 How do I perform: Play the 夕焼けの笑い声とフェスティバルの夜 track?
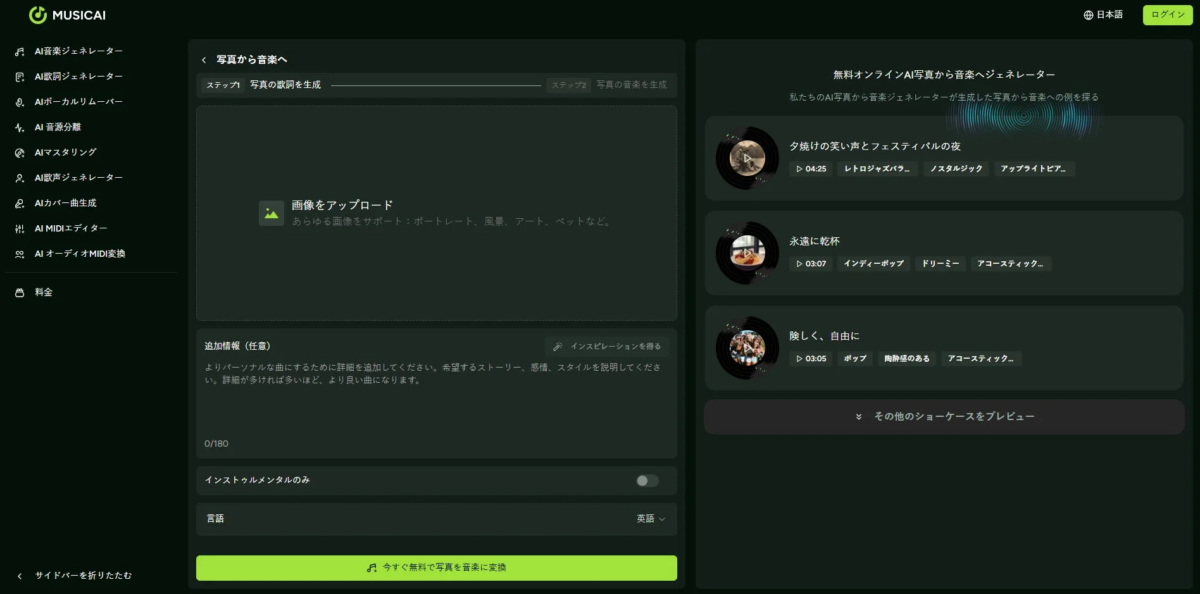(x=745, y=156)
